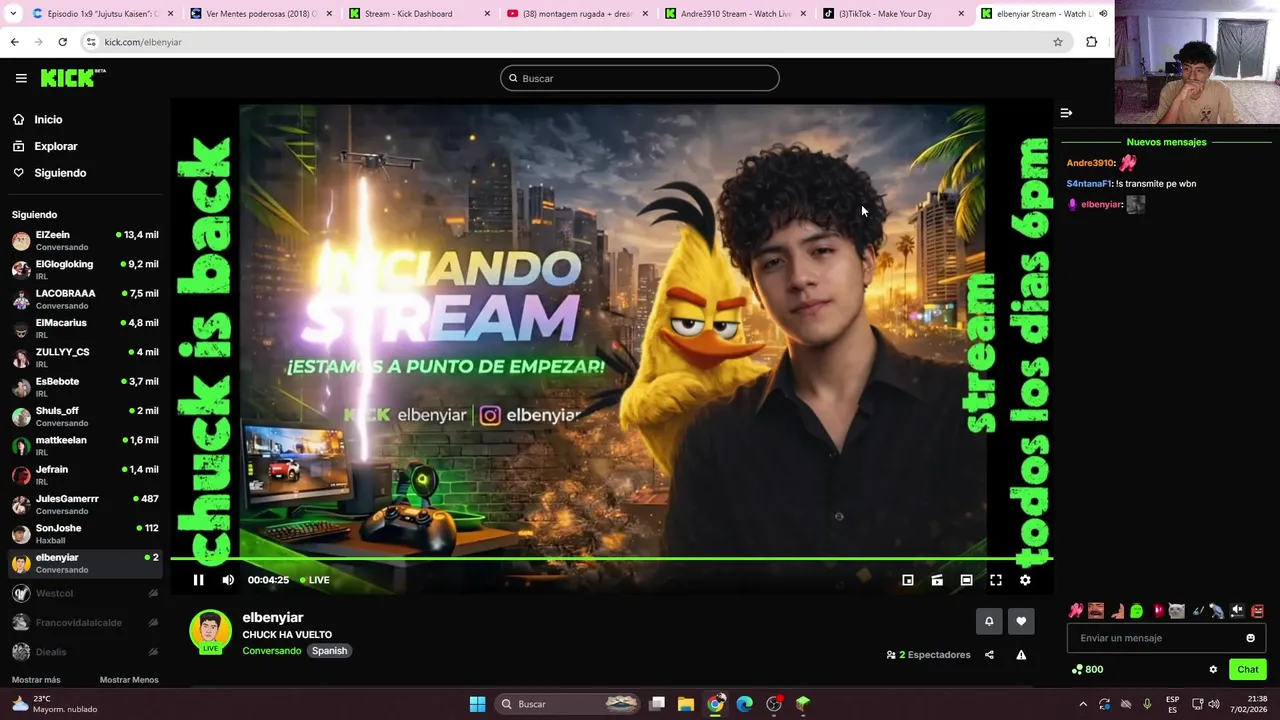Toggle the follow heart button
The width and height of the screenshot is (1280, 720).
point(1021,621)
